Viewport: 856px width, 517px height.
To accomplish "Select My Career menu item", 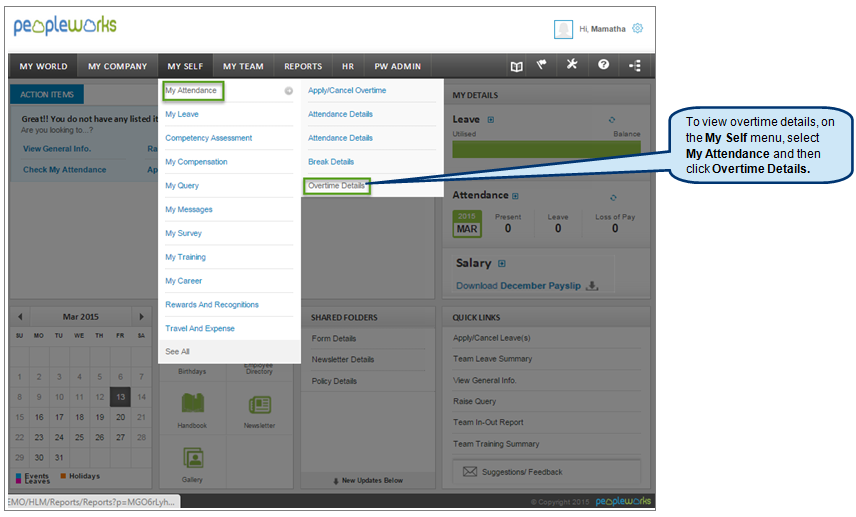I will pyautogui.click(x=183, y=281).
